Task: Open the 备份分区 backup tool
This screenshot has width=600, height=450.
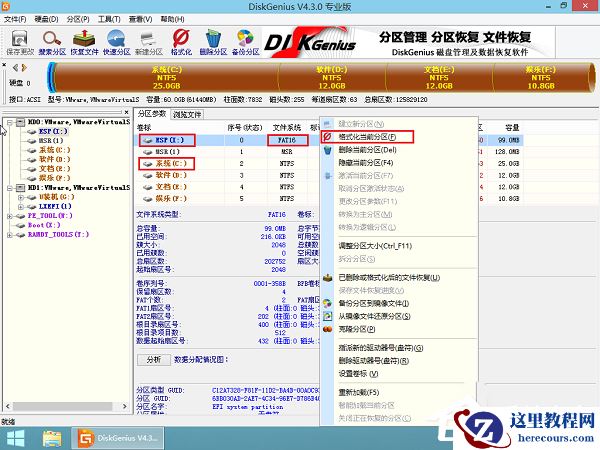Action: 245,42
